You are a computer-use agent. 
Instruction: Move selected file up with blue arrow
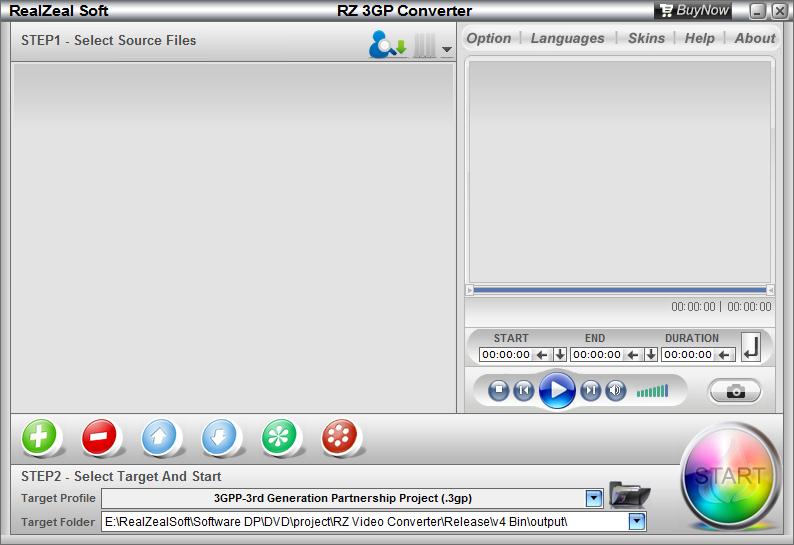(160, 437)
